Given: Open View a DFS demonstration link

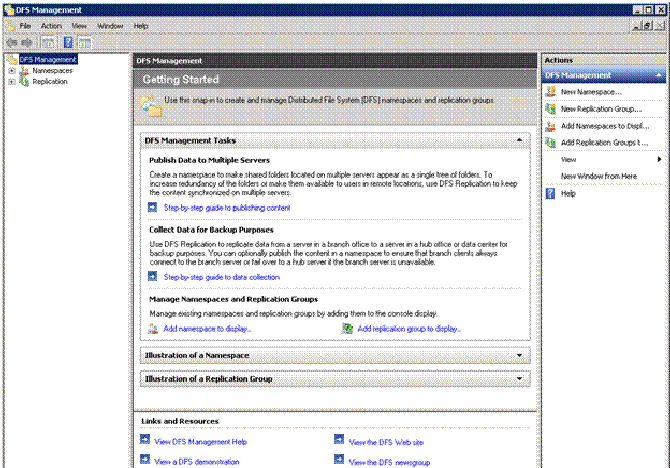Looking at the screenshot, I should coord(197,462).
